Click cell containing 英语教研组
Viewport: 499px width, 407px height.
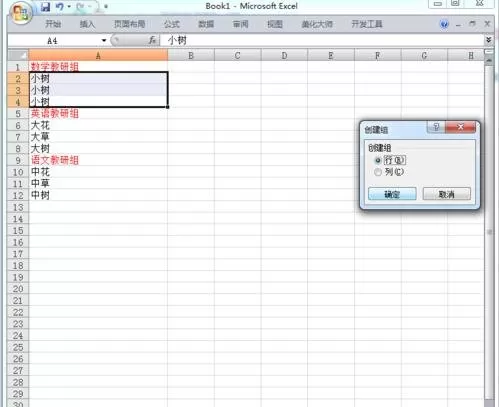pos(98,114)
